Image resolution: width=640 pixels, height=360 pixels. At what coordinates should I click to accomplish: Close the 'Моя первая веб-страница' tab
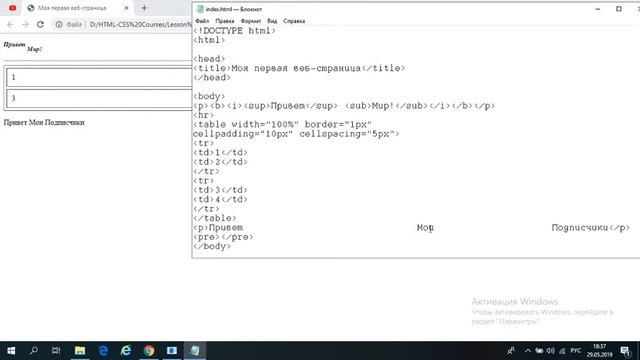pyautogui.click(x=126, y=8)
